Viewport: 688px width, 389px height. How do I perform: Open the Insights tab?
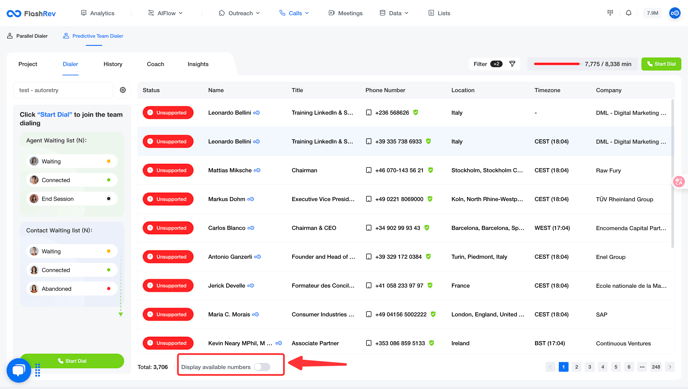pyautogui.click(x=198, y=64)
